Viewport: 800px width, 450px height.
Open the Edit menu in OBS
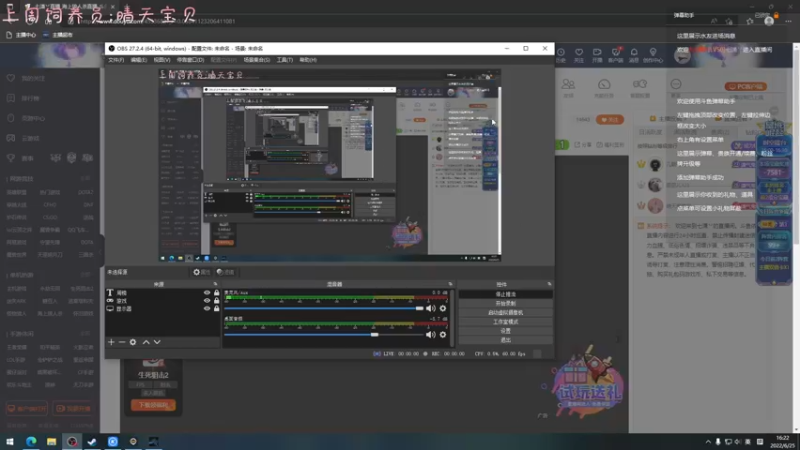pos(138,60)
